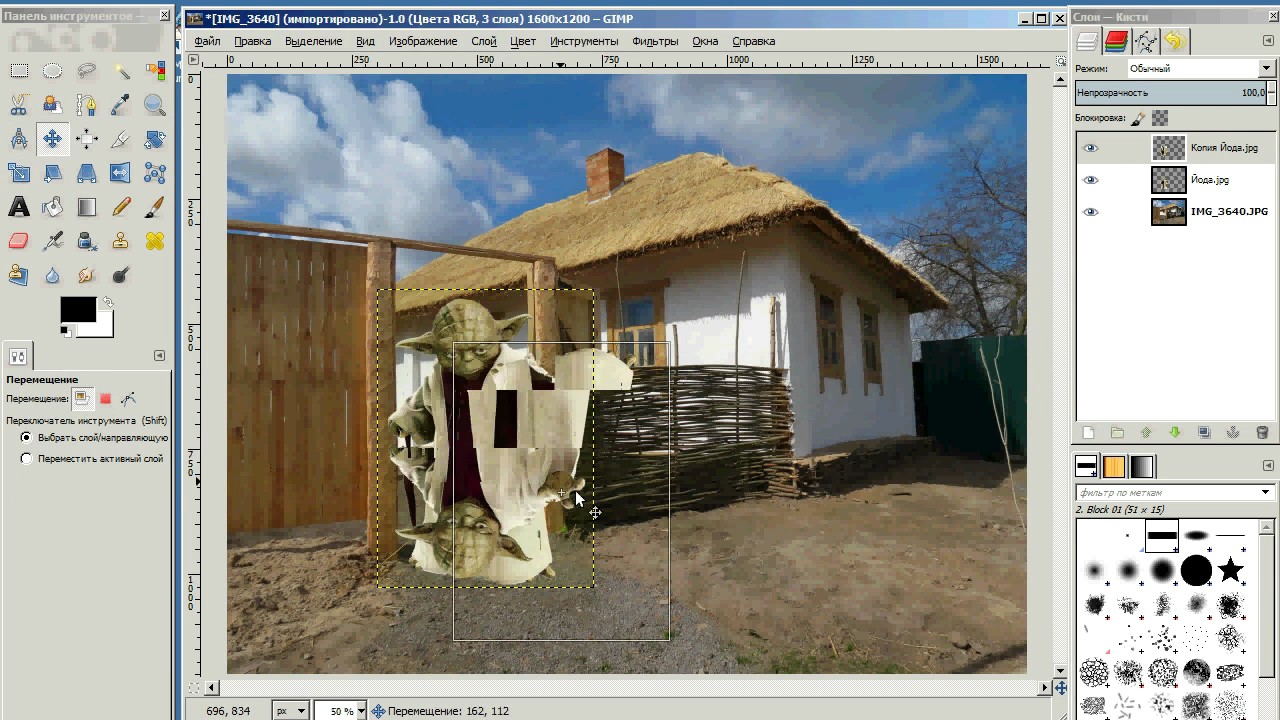Set move mode to layer
This screenshot has height=720, width=1280.
[x=82, y=398]
